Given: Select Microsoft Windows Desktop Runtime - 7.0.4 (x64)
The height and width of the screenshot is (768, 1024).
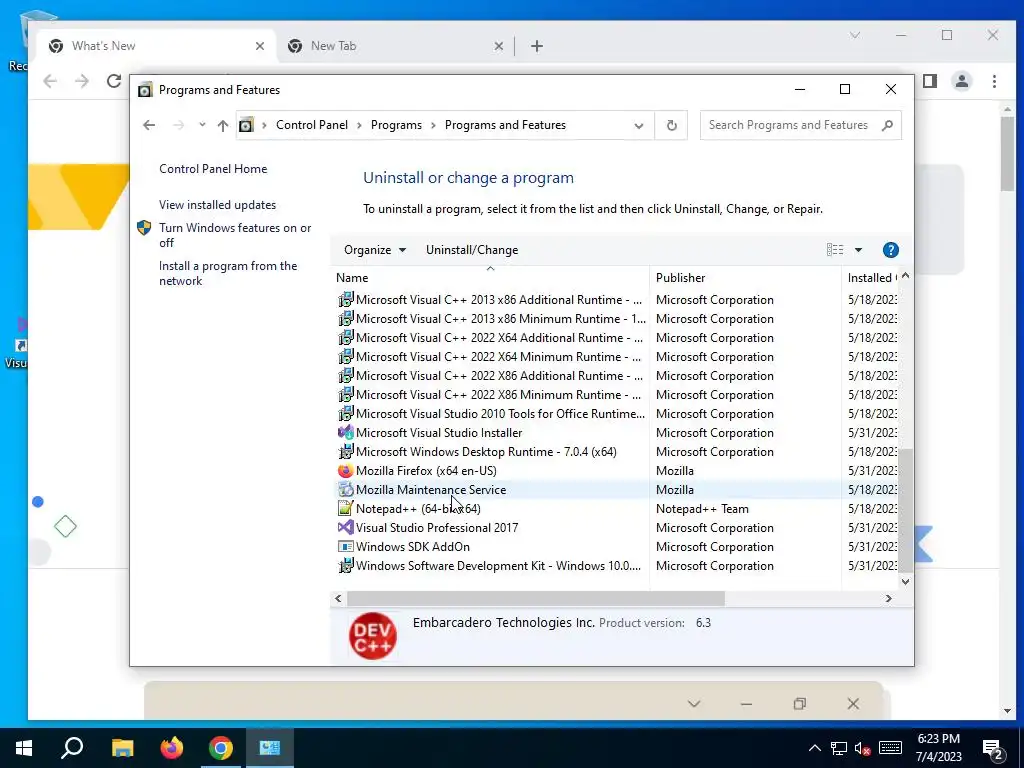Looking at the screenshot, I should coord(486,451).
